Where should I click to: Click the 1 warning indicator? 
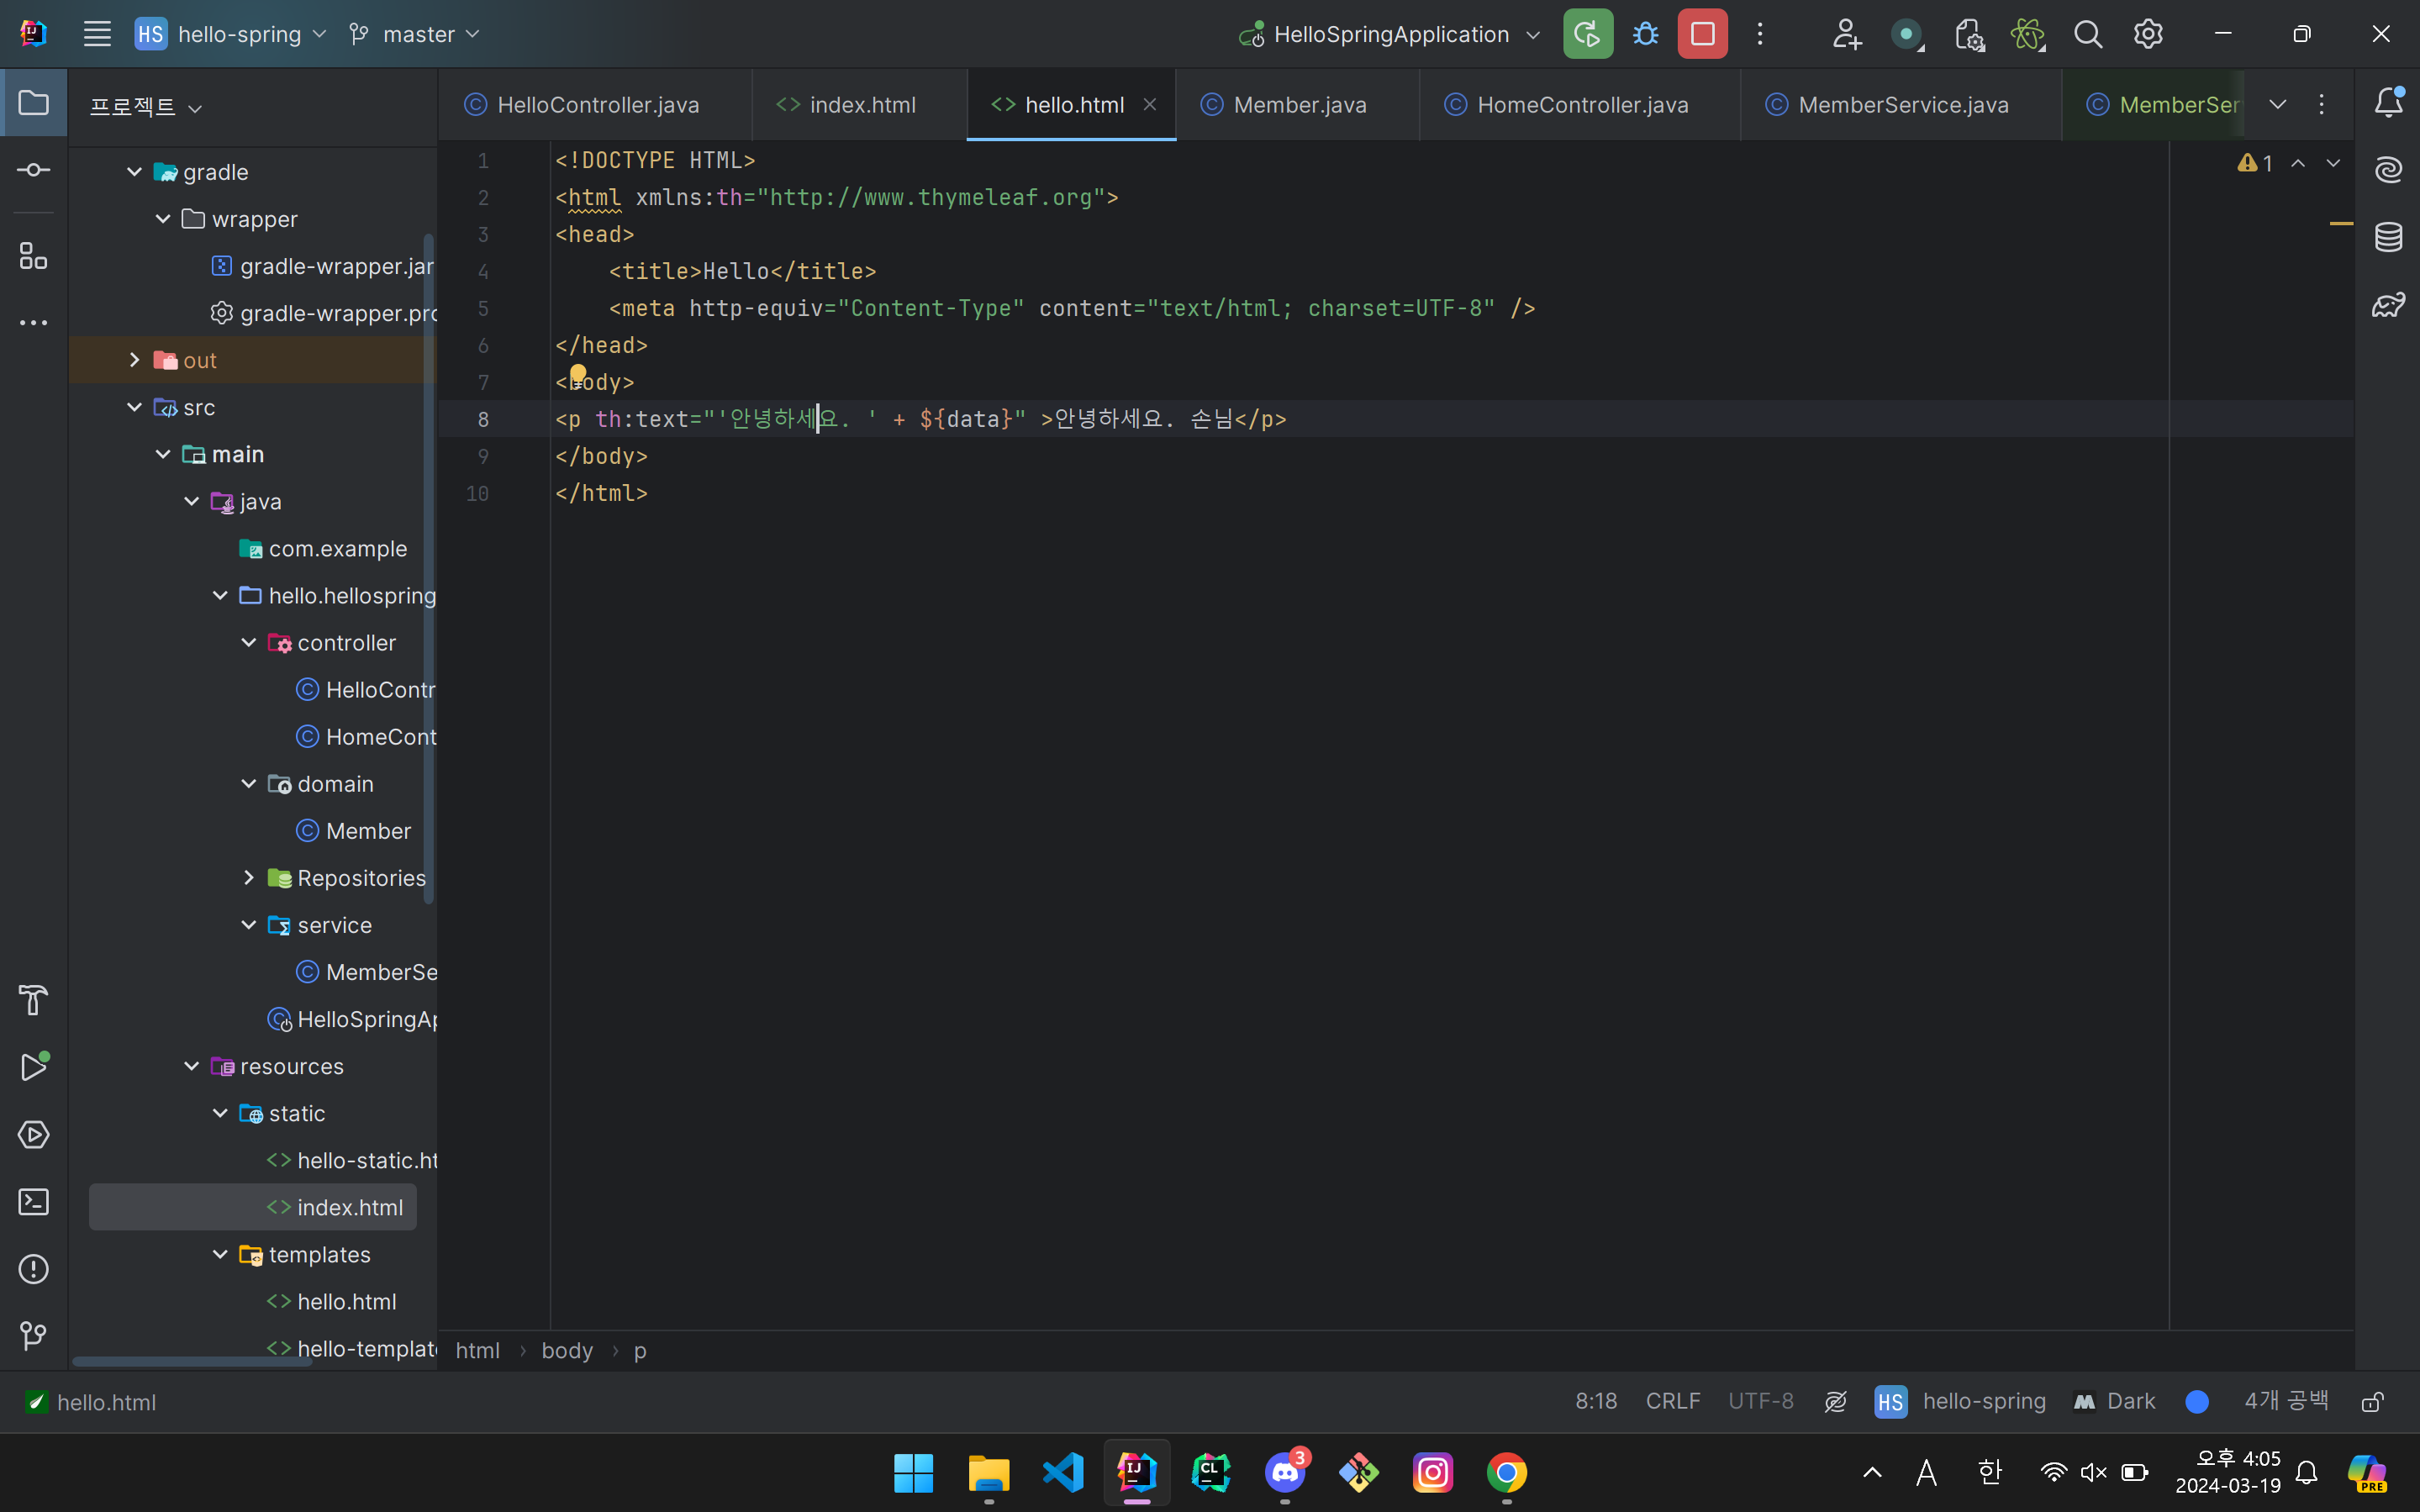coord(2256,163)
